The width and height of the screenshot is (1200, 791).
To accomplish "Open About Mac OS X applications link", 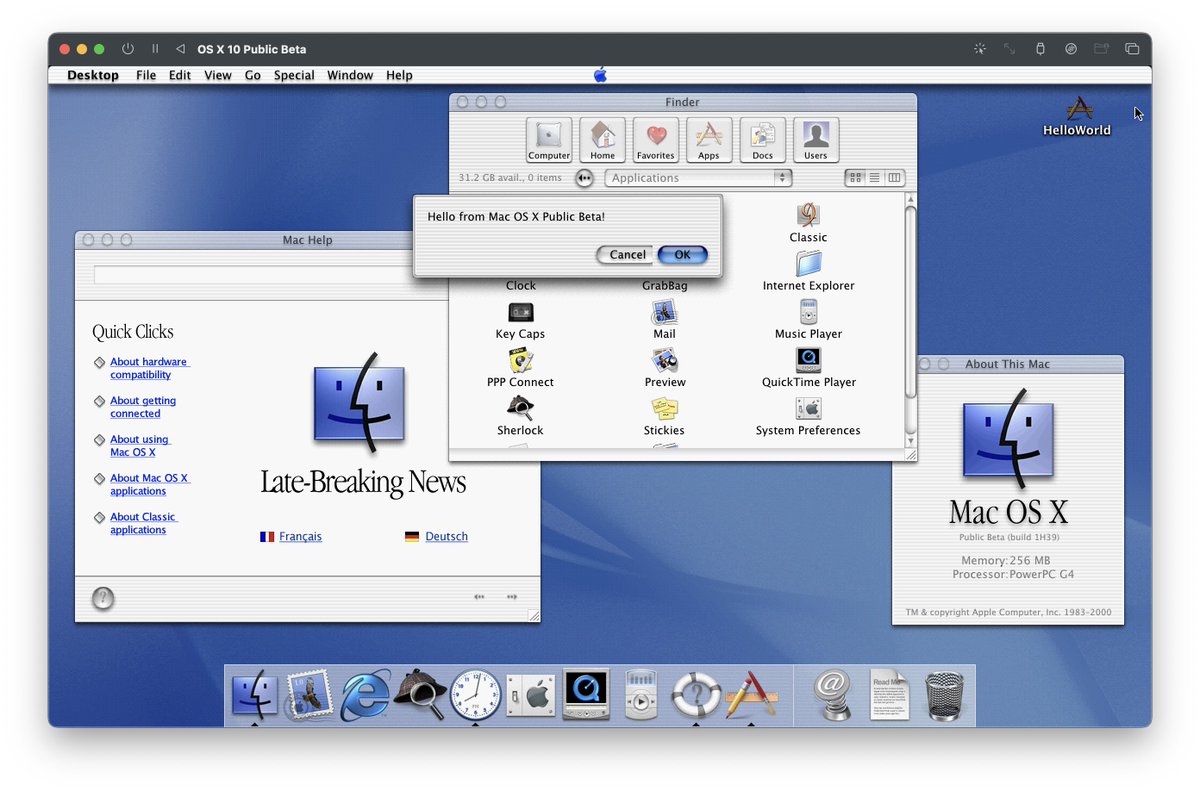I will (x=150, y=485).
